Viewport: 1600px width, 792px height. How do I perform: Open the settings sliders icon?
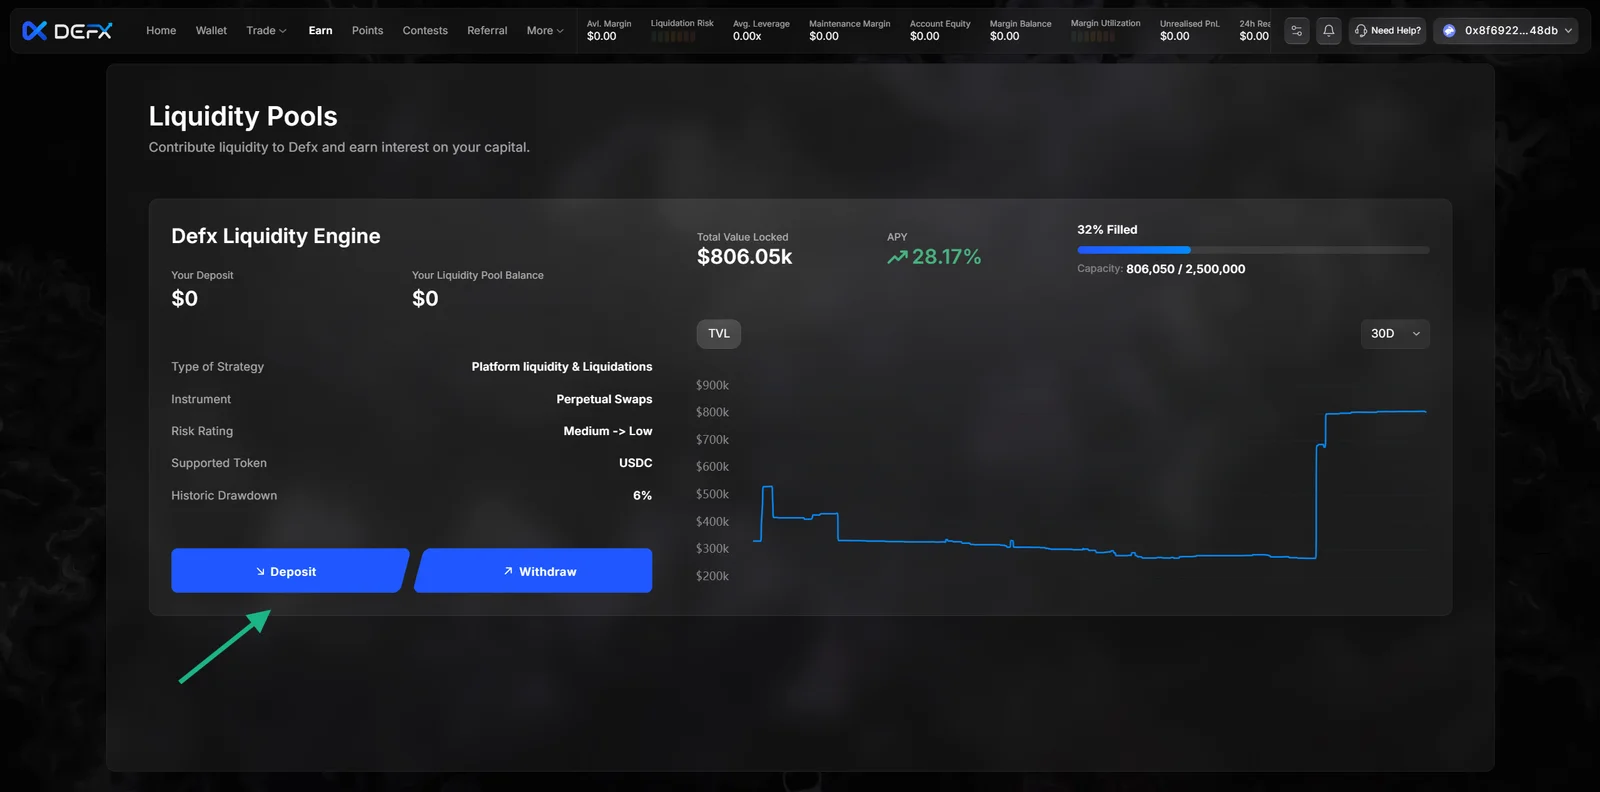point(1296,31)
